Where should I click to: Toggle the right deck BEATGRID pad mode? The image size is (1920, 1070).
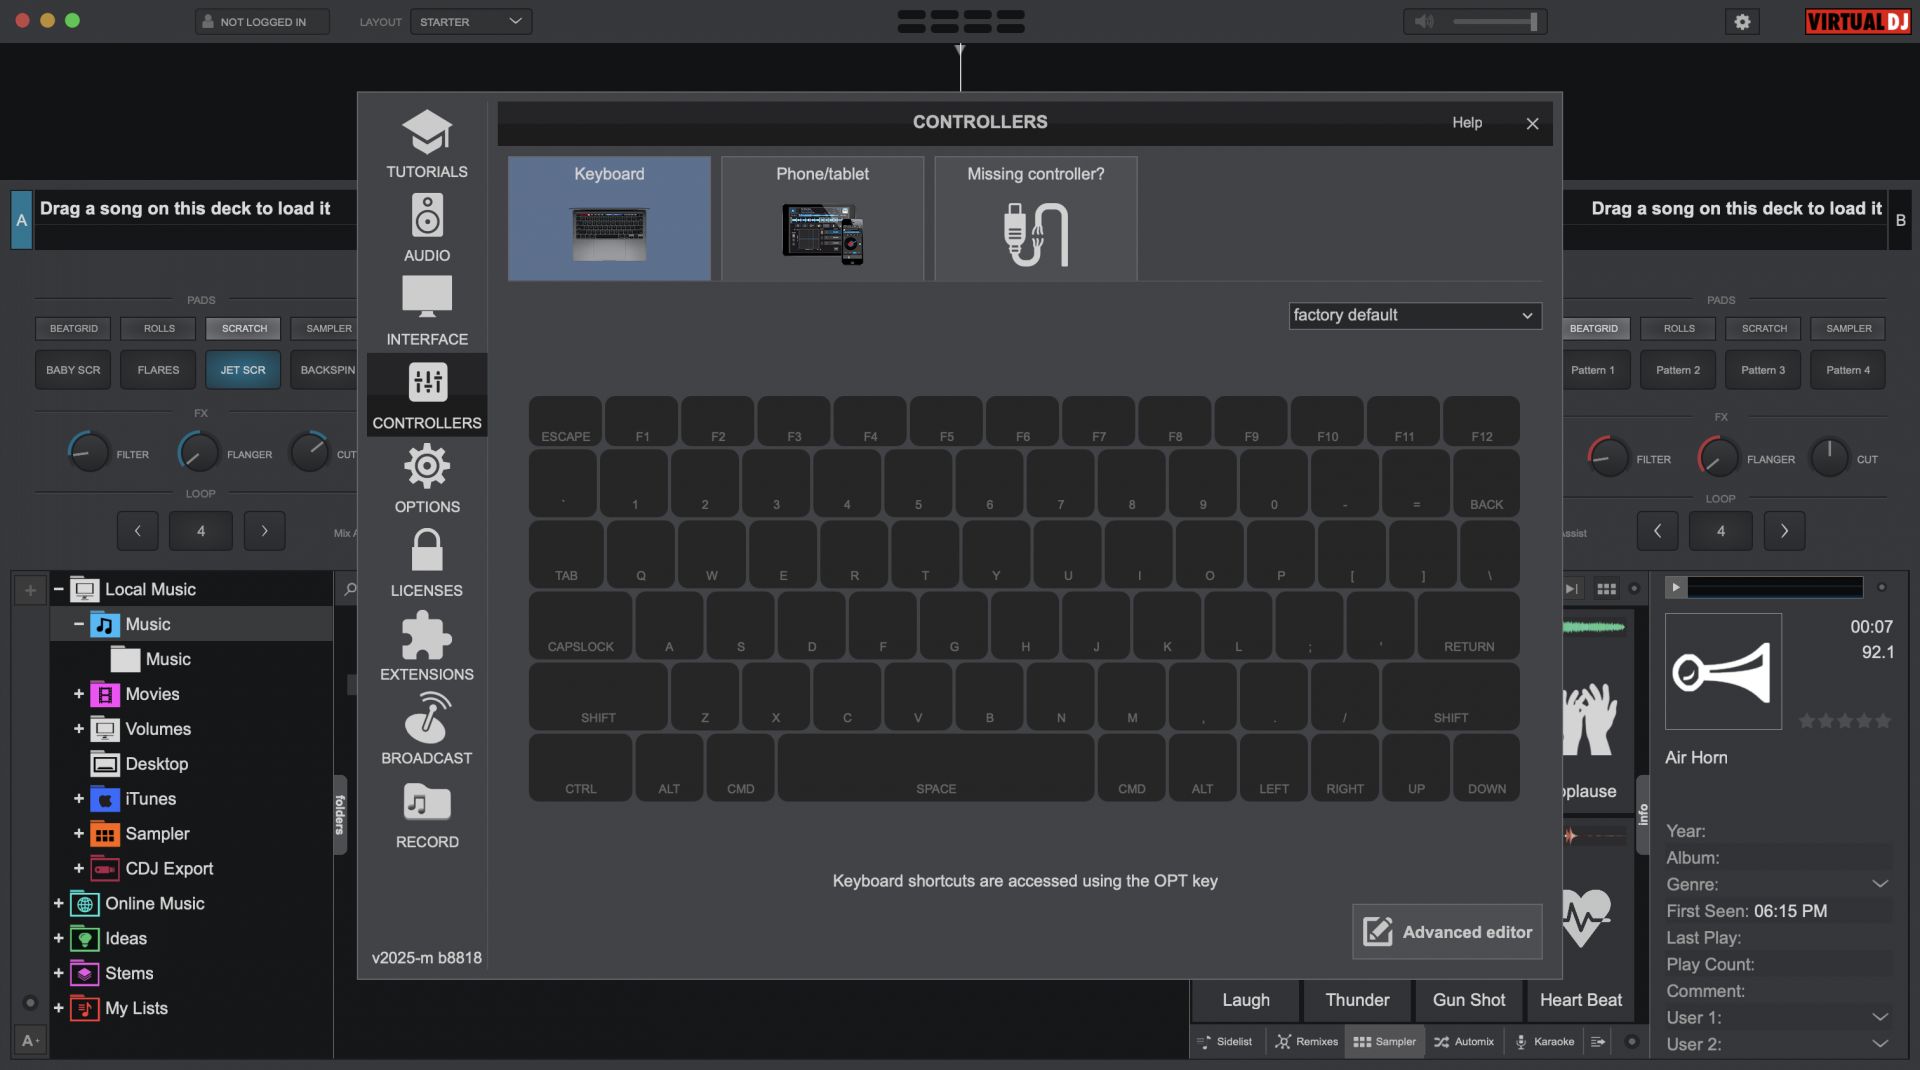tap(1593, 328)
